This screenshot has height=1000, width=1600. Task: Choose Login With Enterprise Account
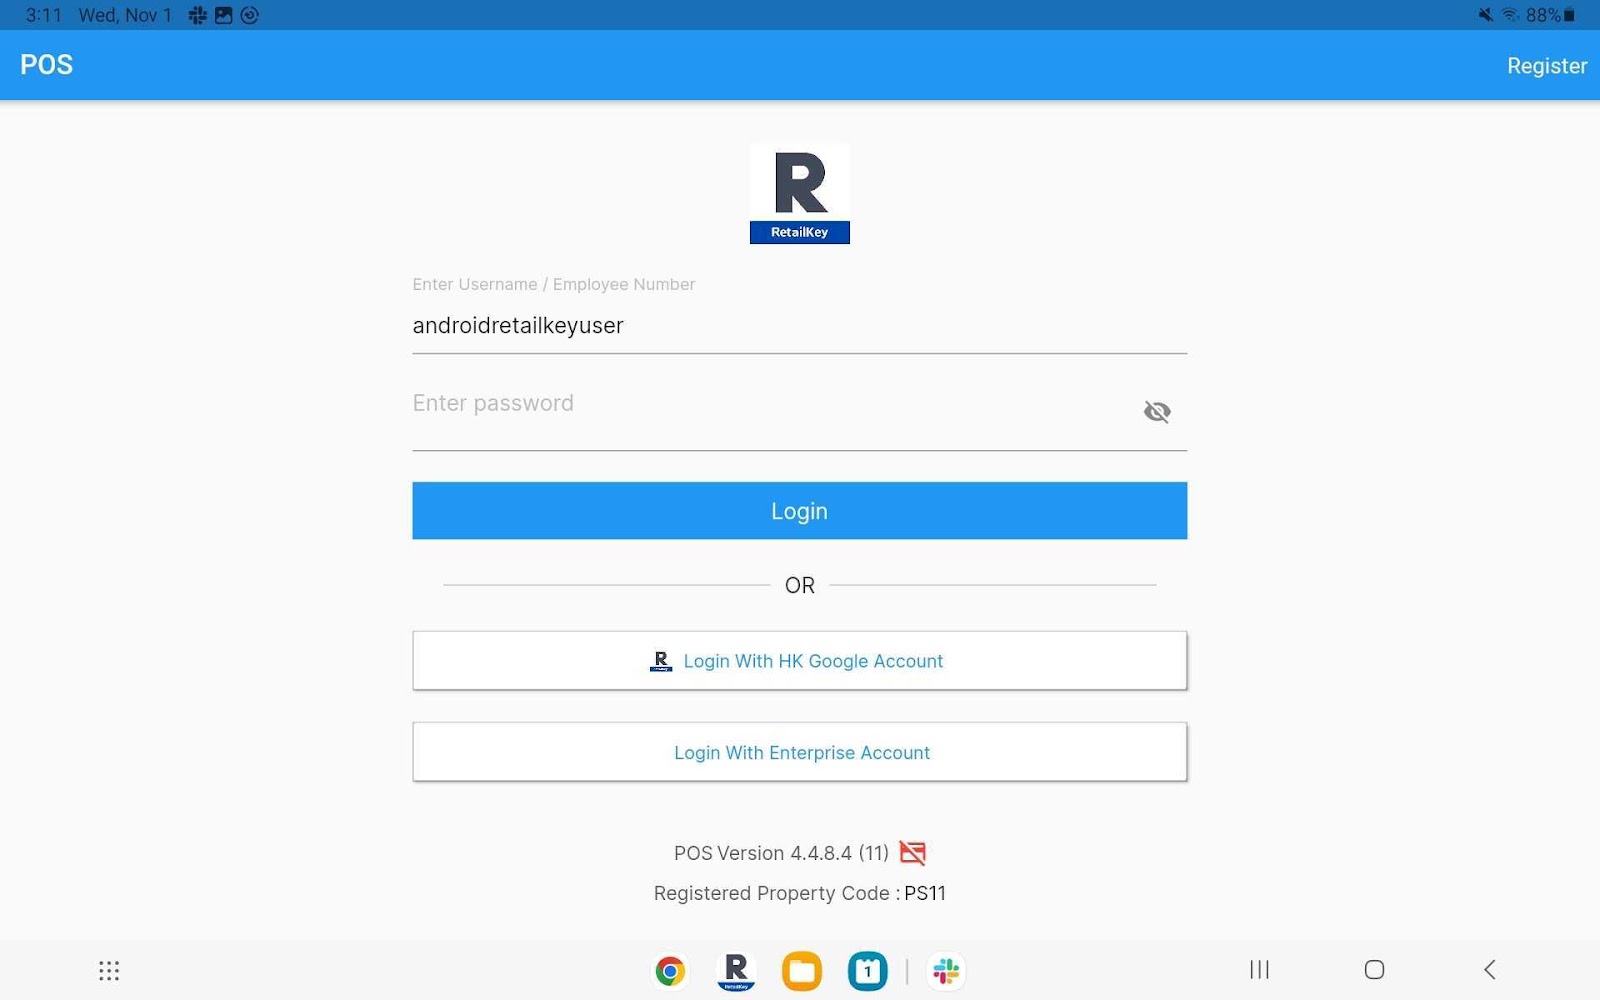(800, 752)
